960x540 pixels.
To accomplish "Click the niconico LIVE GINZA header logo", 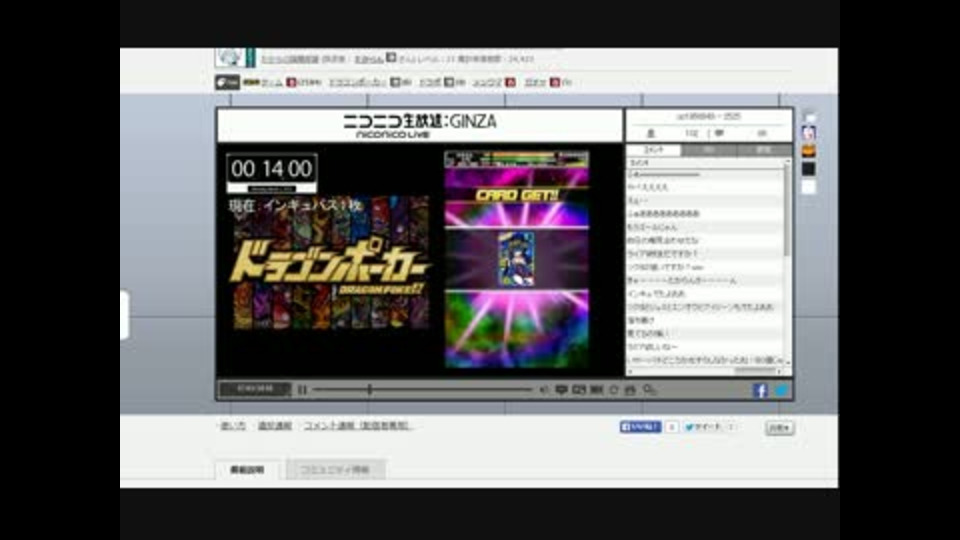I will tap(420, 126).
